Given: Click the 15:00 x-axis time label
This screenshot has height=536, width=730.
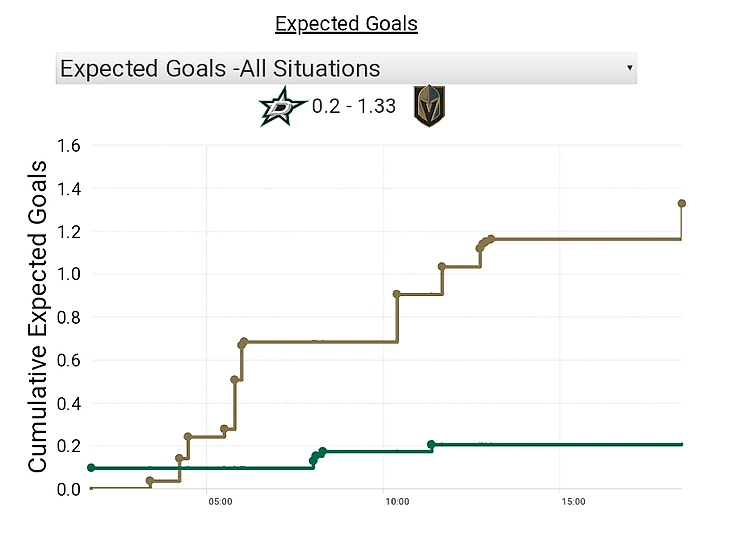Looking at the screenshot, I should coord(573,502).
